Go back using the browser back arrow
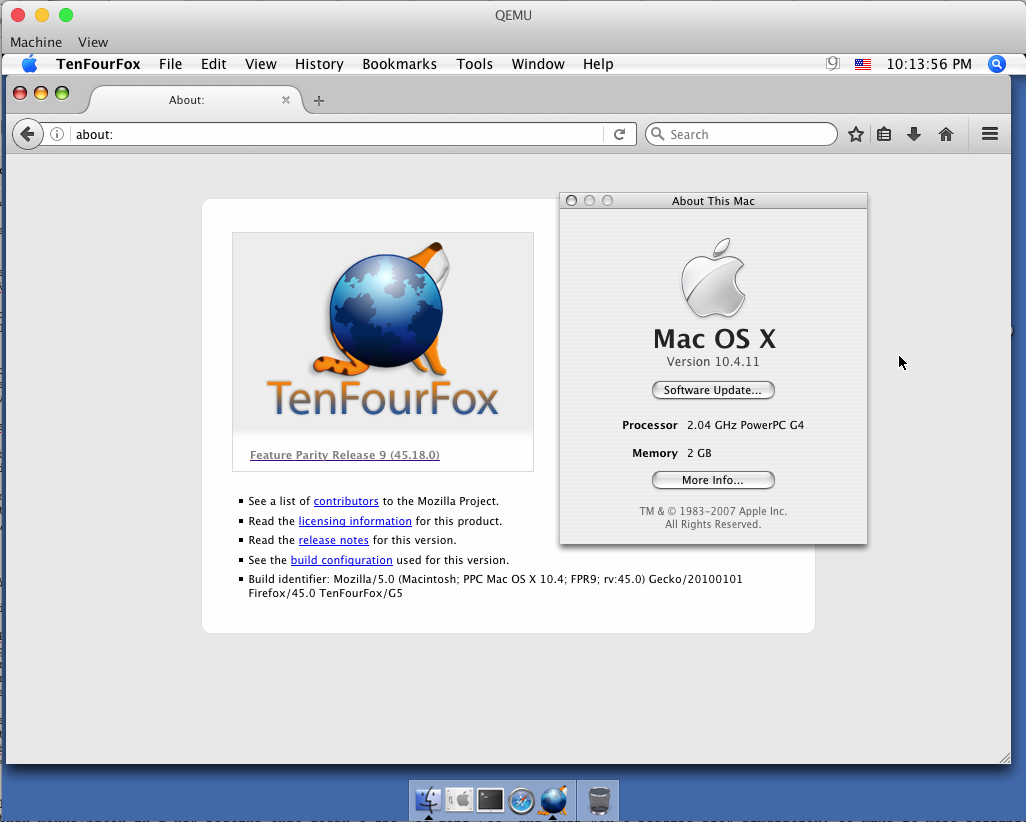1026x822 pixels. tap(27, 134)
